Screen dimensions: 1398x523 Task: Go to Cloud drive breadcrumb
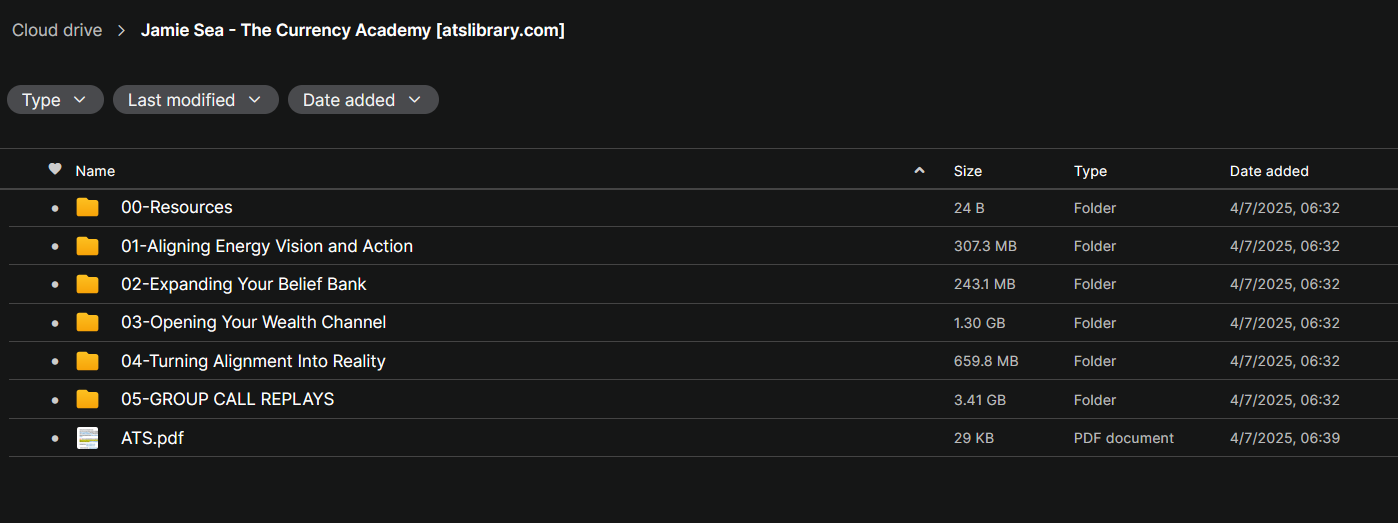[x=57, y=30]
